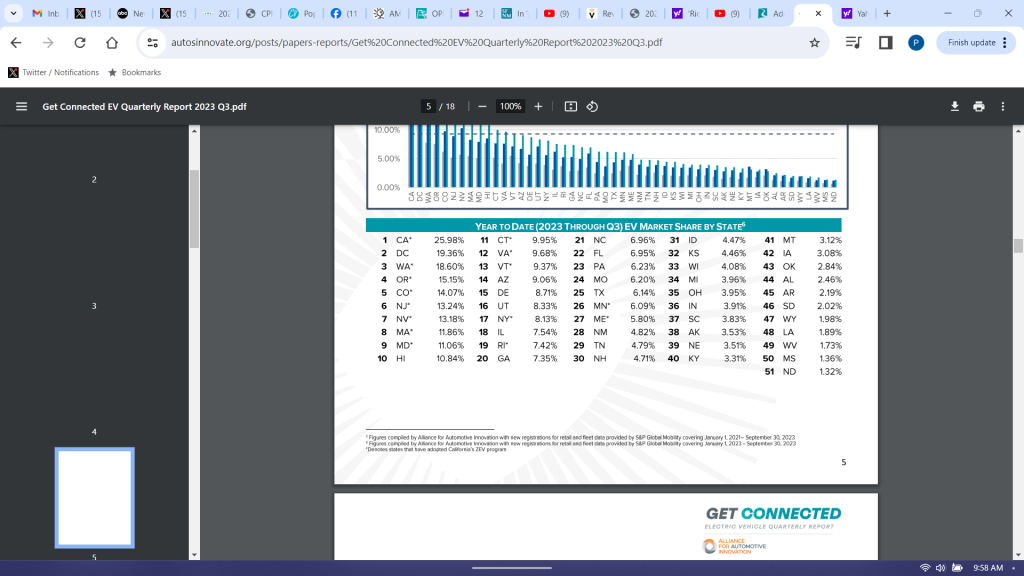Rotate the PDF counterclockwise
1024x576 pixels.
coord(592,107)
